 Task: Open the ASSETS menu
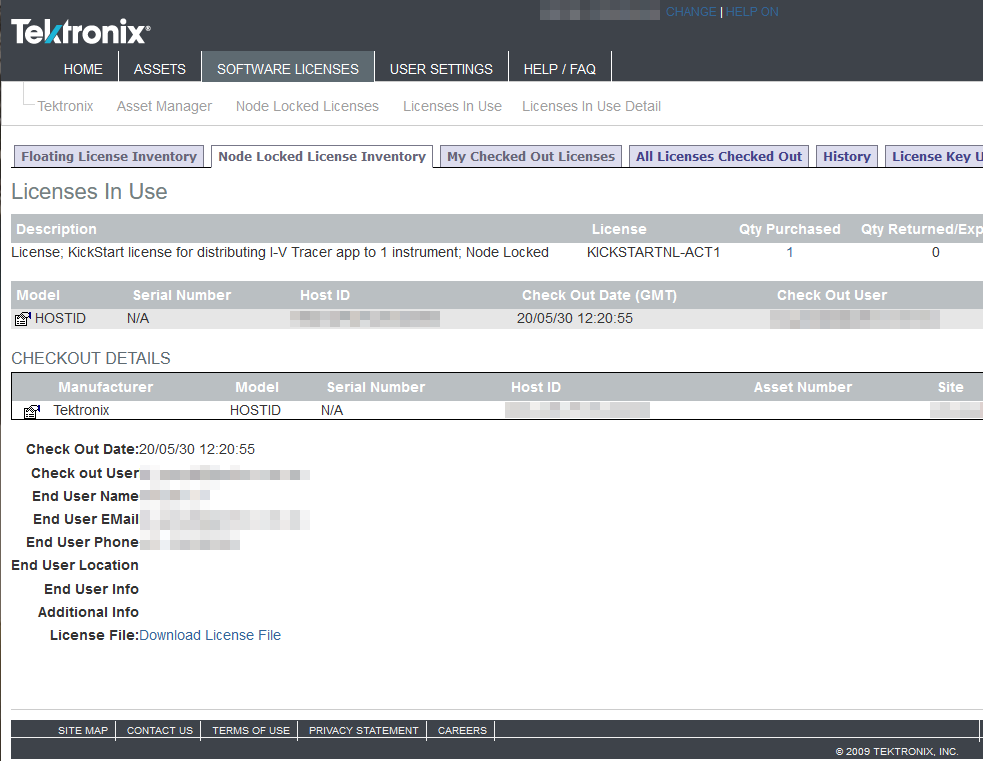pyautogui.click(x=159, y=69)
